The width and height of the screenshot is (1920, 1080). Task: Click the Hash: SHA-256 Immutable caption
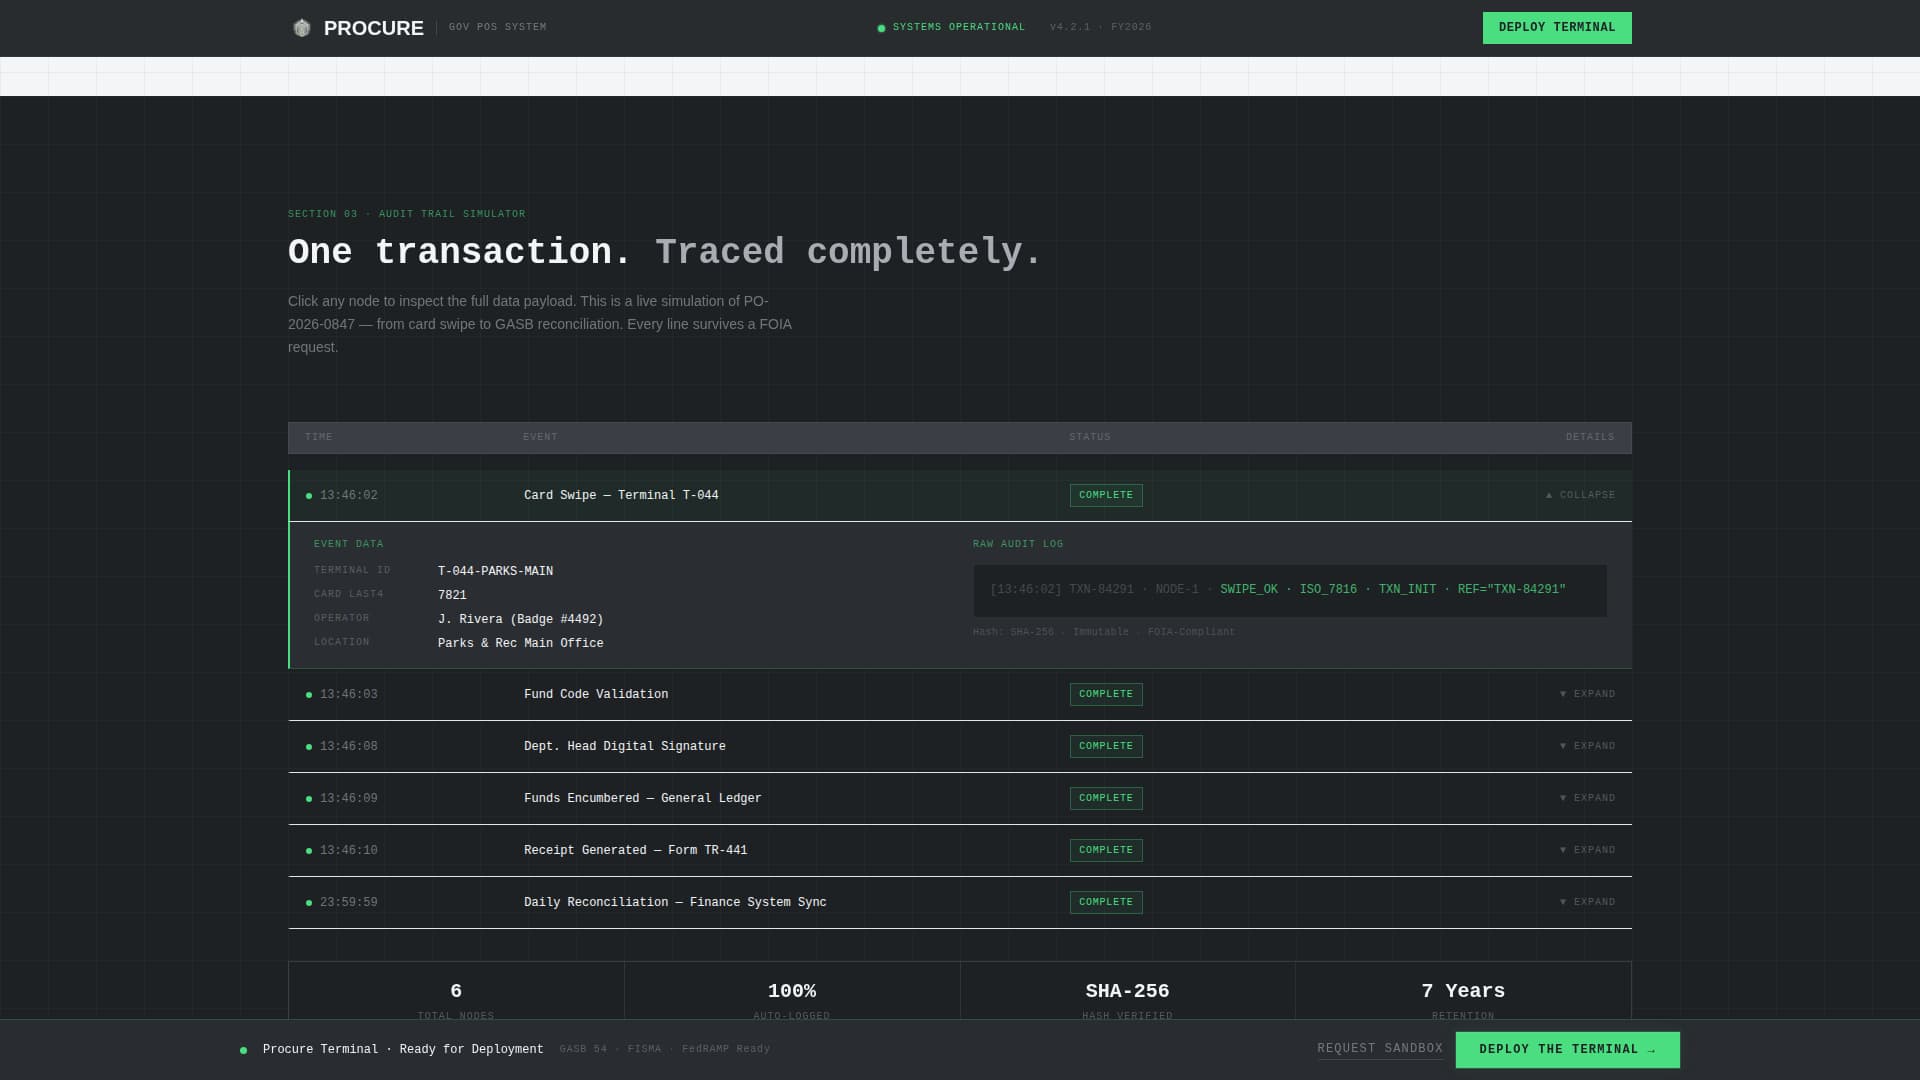coord(1104,632)
